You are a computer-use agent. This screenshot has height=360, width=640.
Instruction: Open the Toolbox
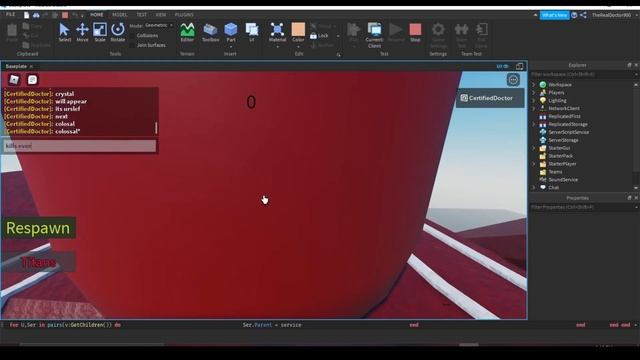211,33
